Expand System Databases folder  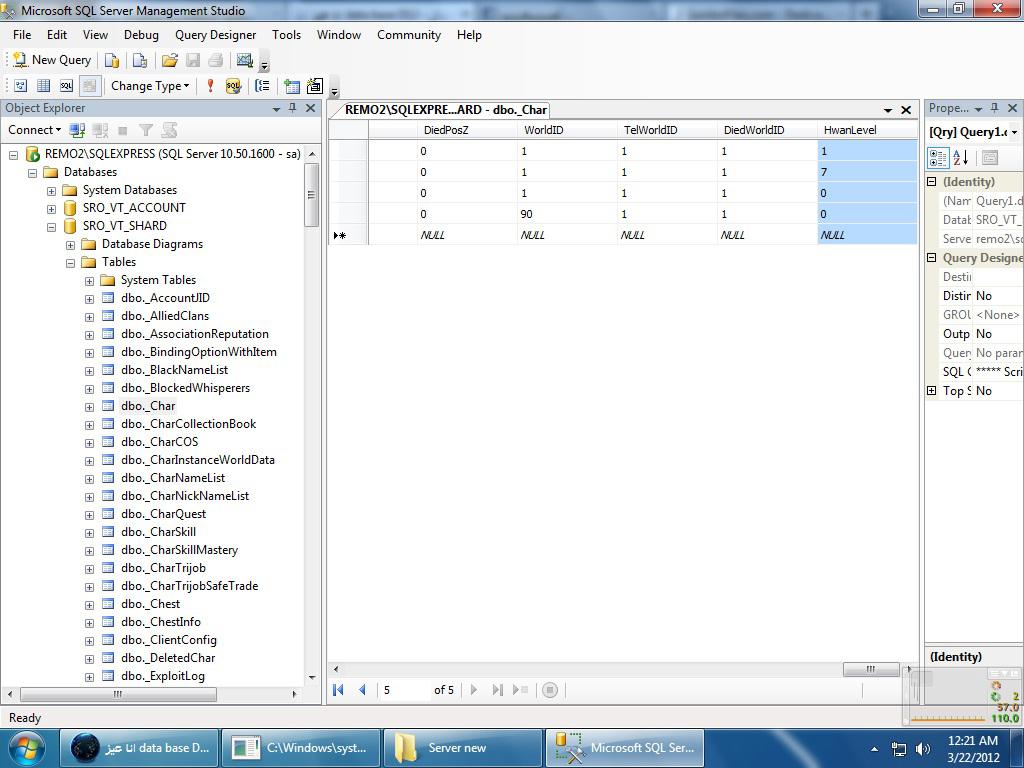(51, 191)
